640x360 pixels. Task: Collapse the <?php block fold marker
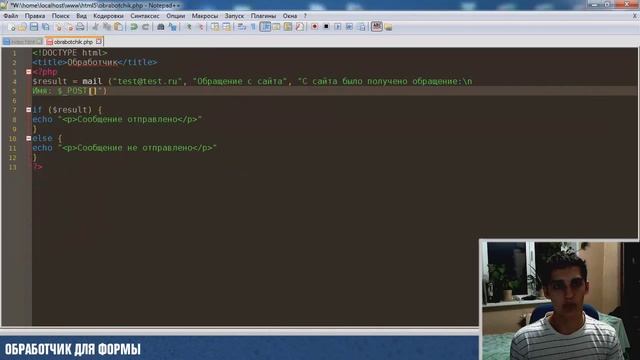pyautogui.click(x=29, y=72)
